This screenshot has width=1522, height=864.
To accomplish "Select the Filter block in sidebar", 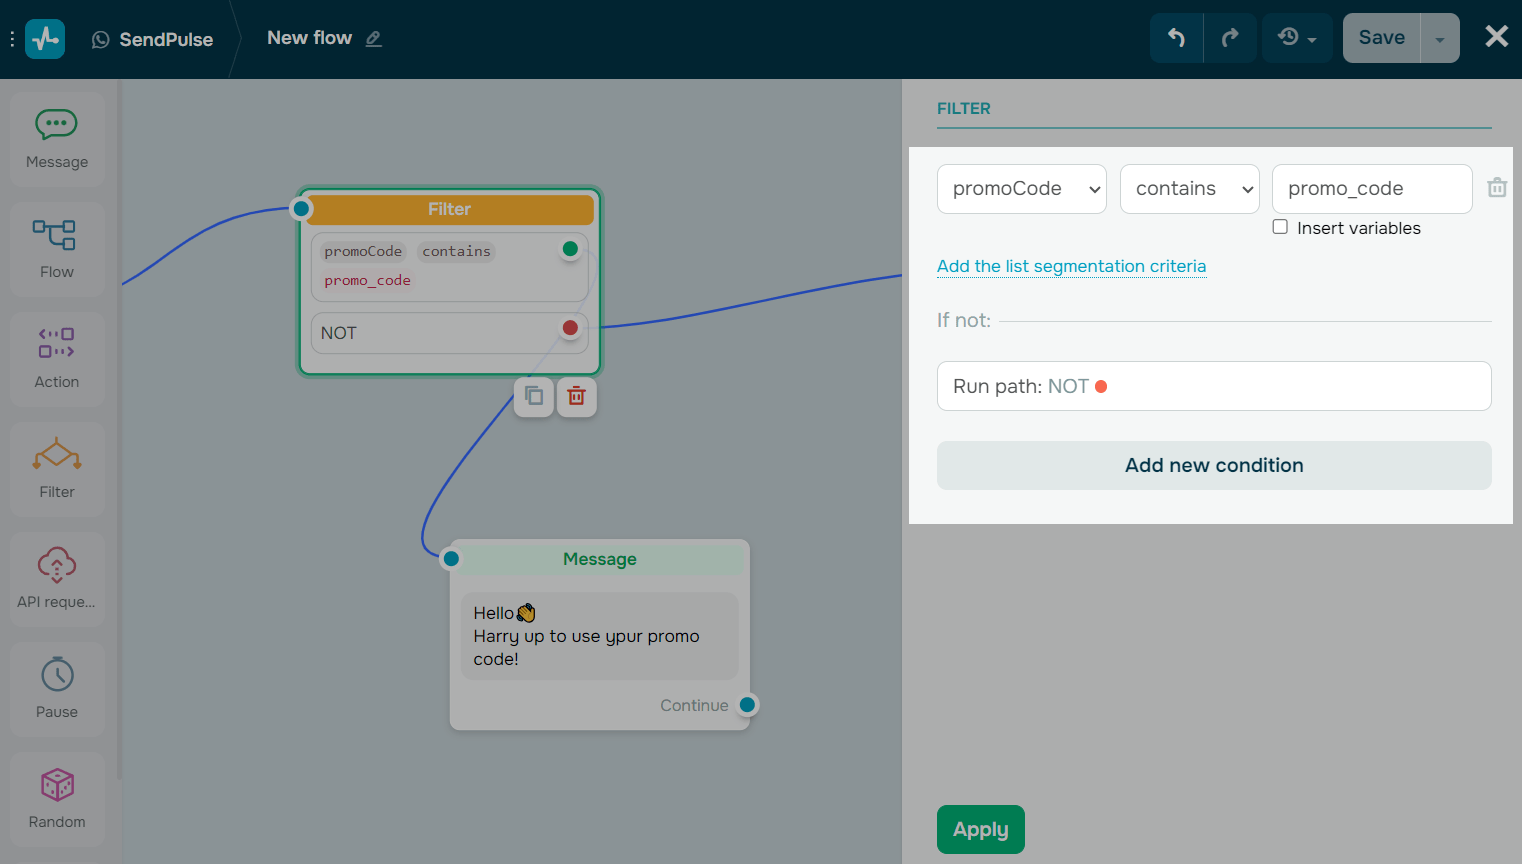I will click(57, 468).
